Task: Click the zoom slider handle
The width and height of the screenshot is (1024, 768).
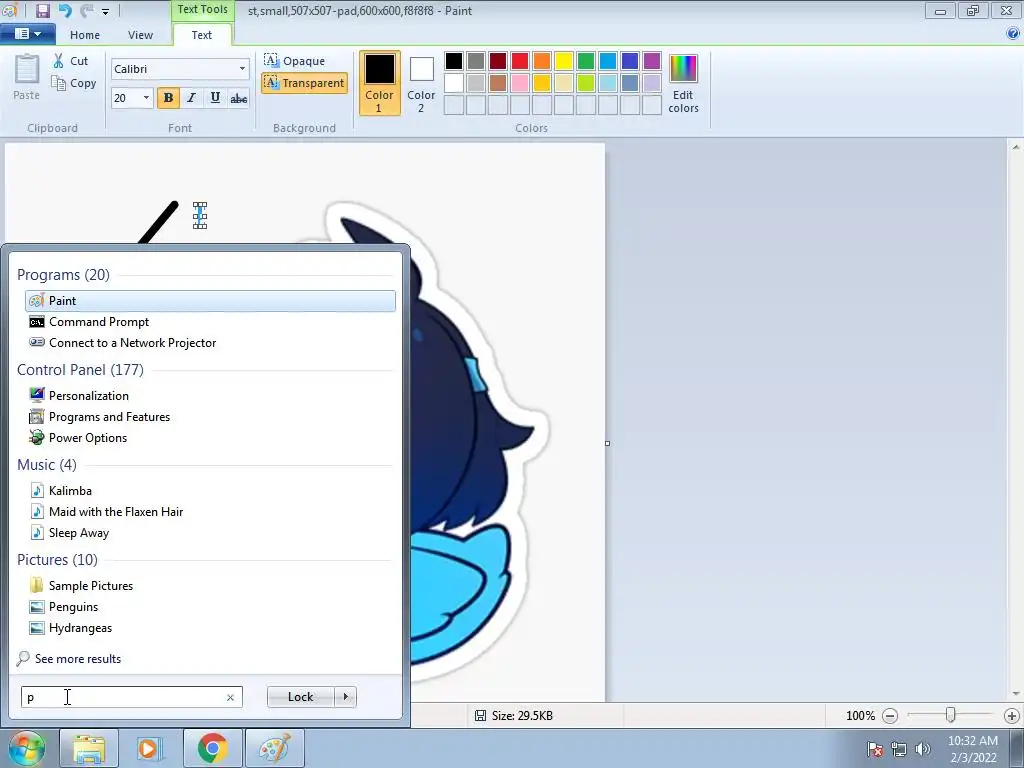Action: 951,716
